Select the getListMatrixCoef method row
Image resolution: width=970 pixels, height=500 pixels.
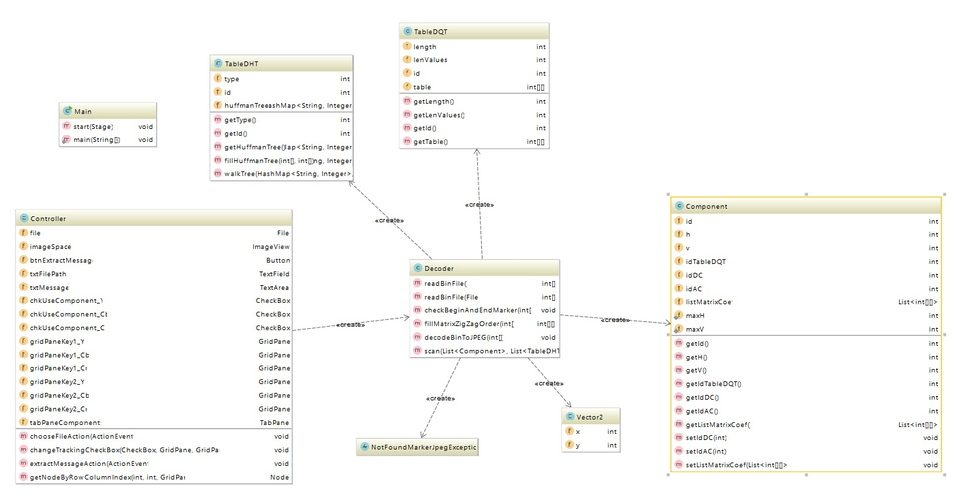coord(807,425)
